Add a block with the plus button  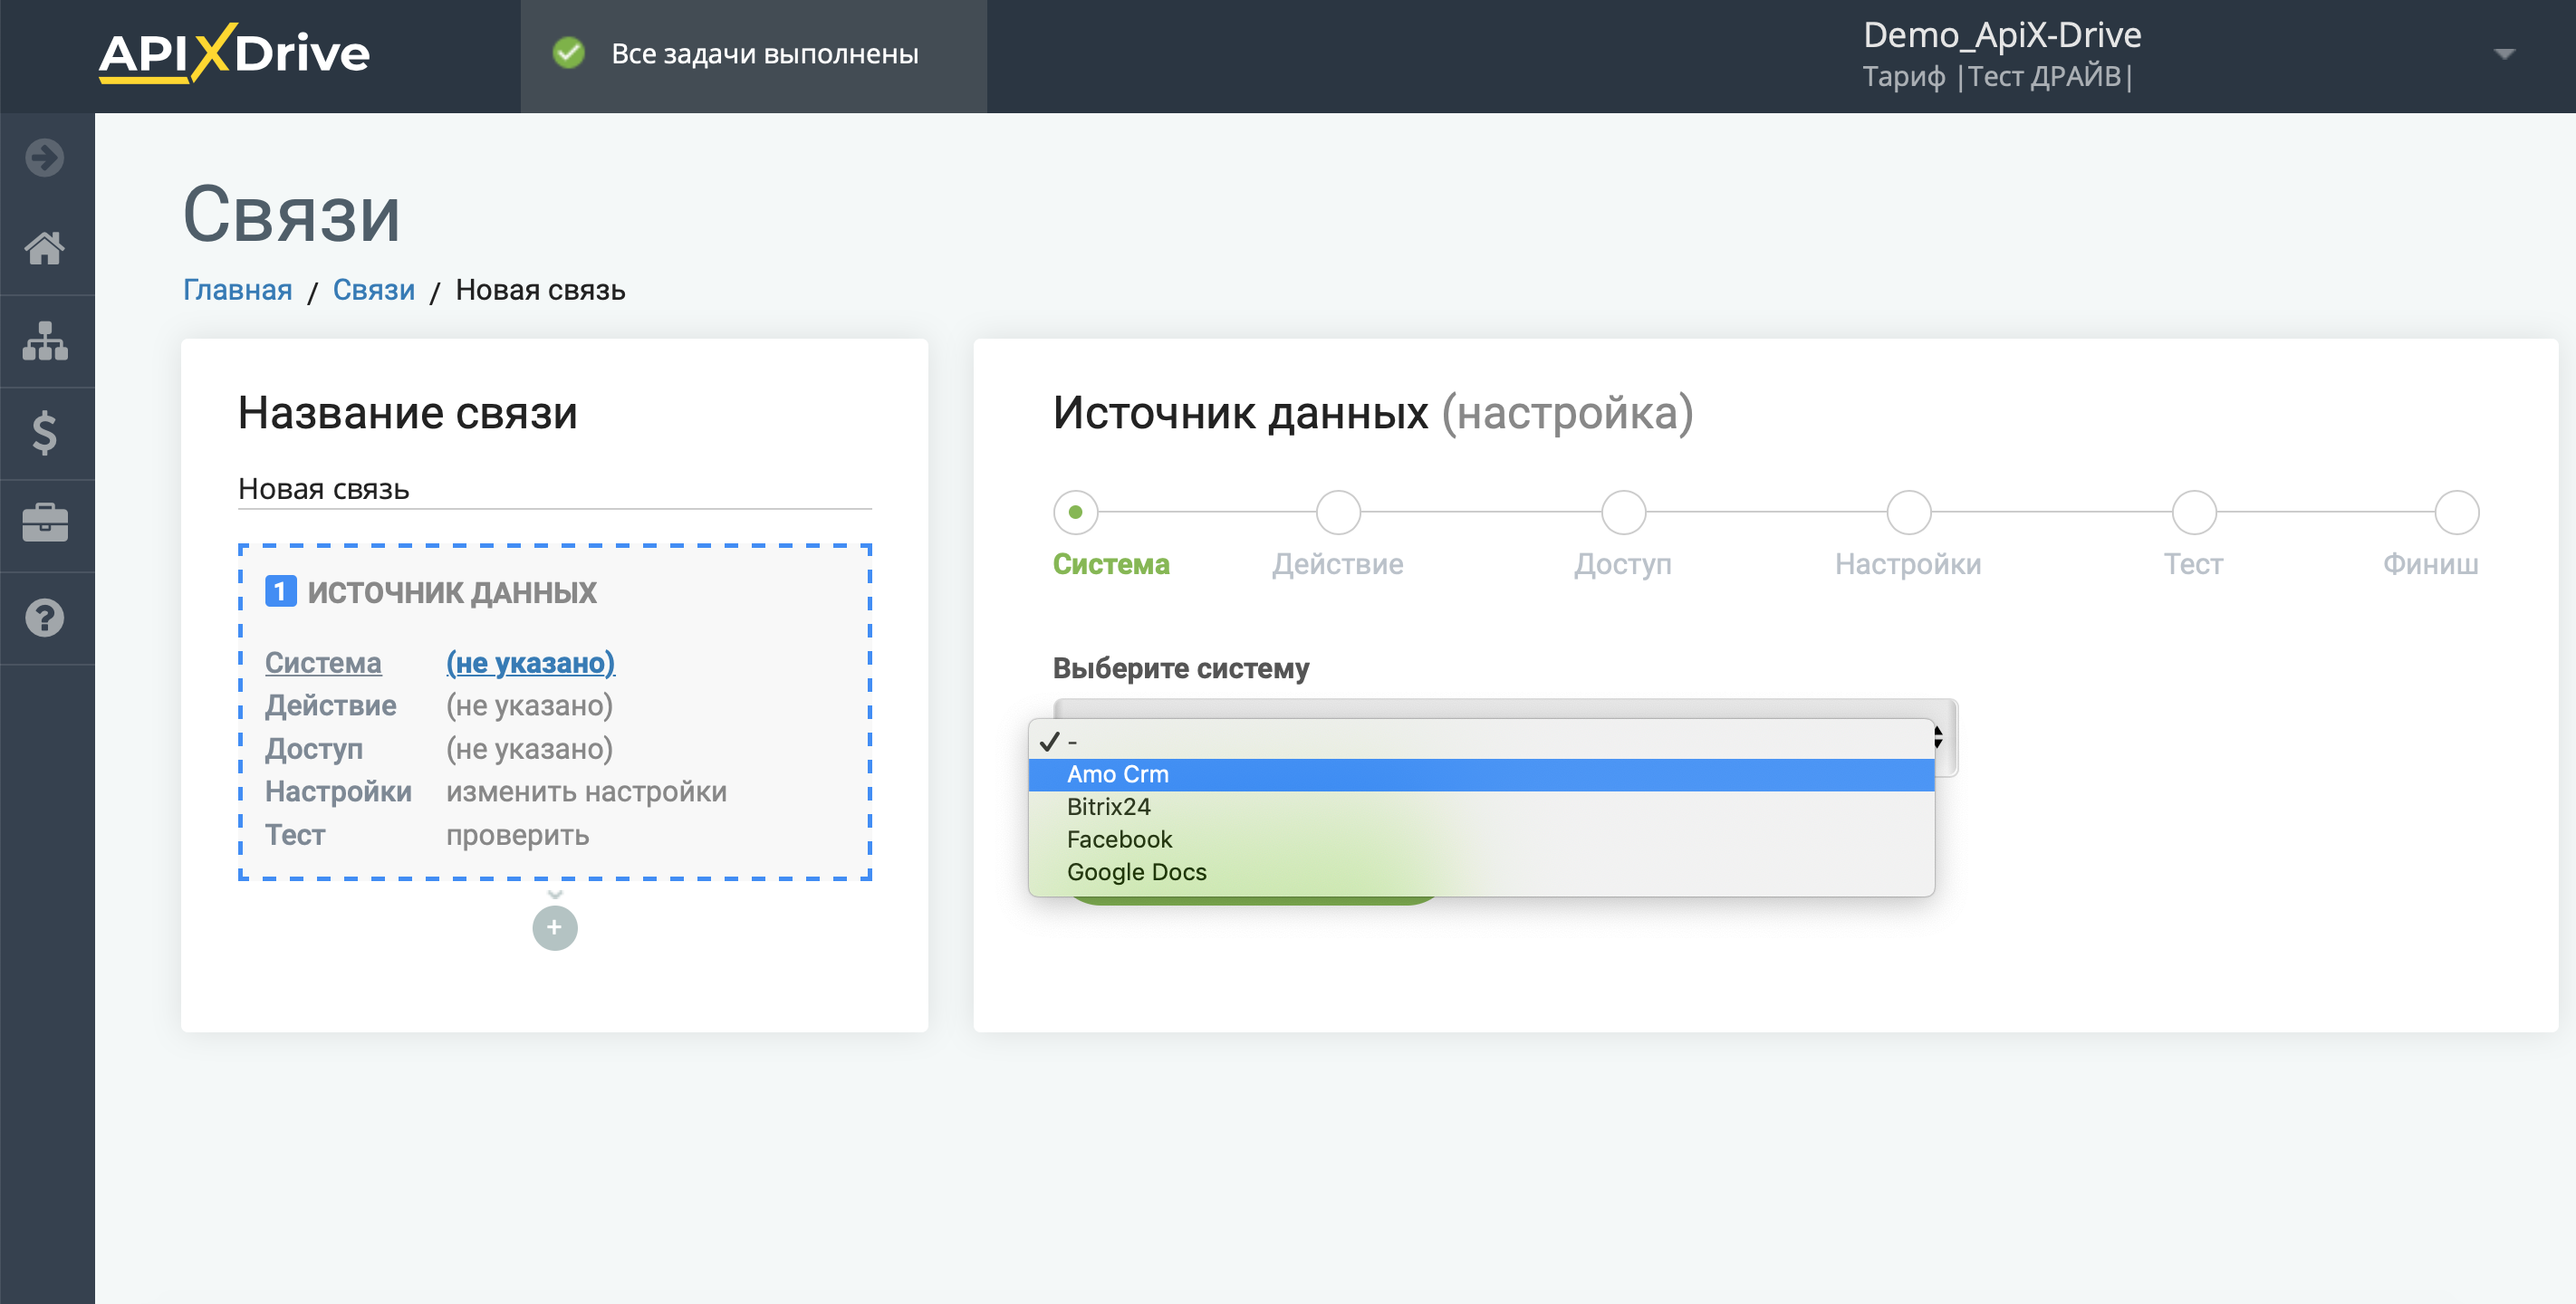555,928
